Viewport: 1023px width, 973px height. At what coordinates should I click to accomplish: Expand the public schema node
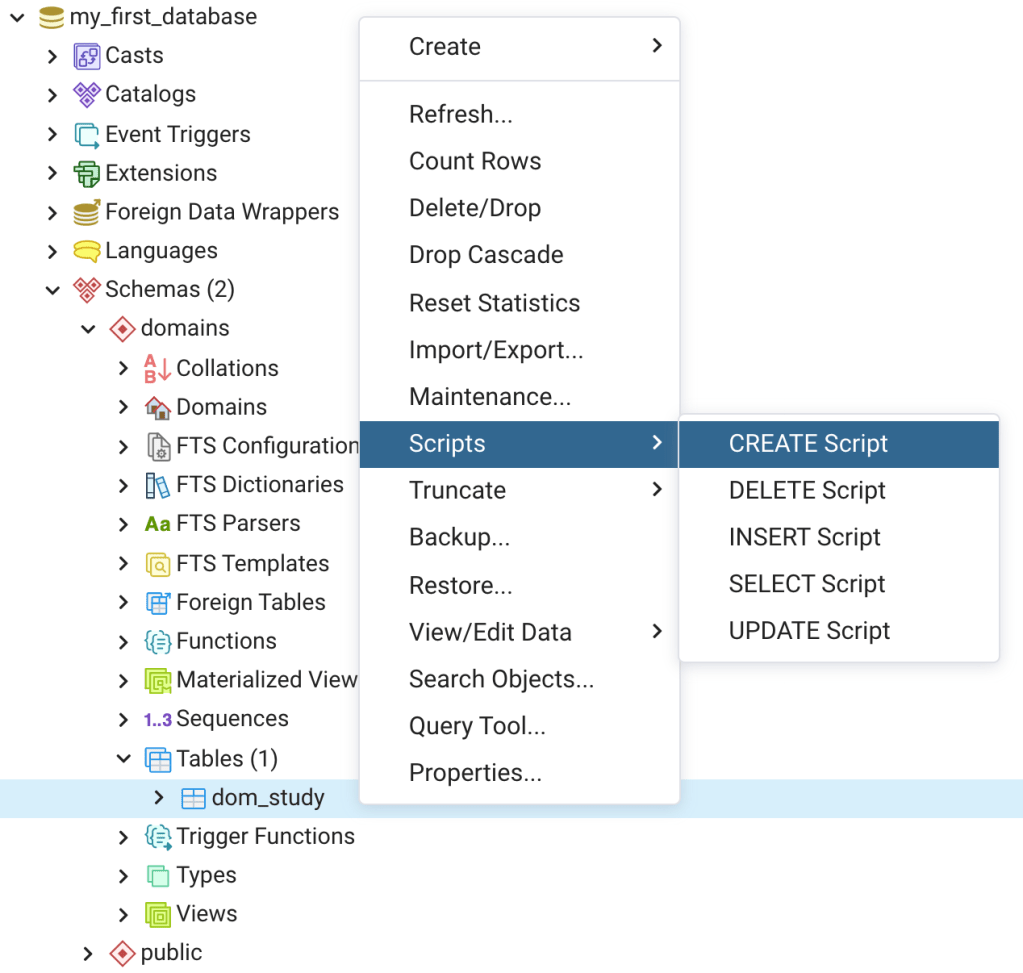tap(88, 953)
